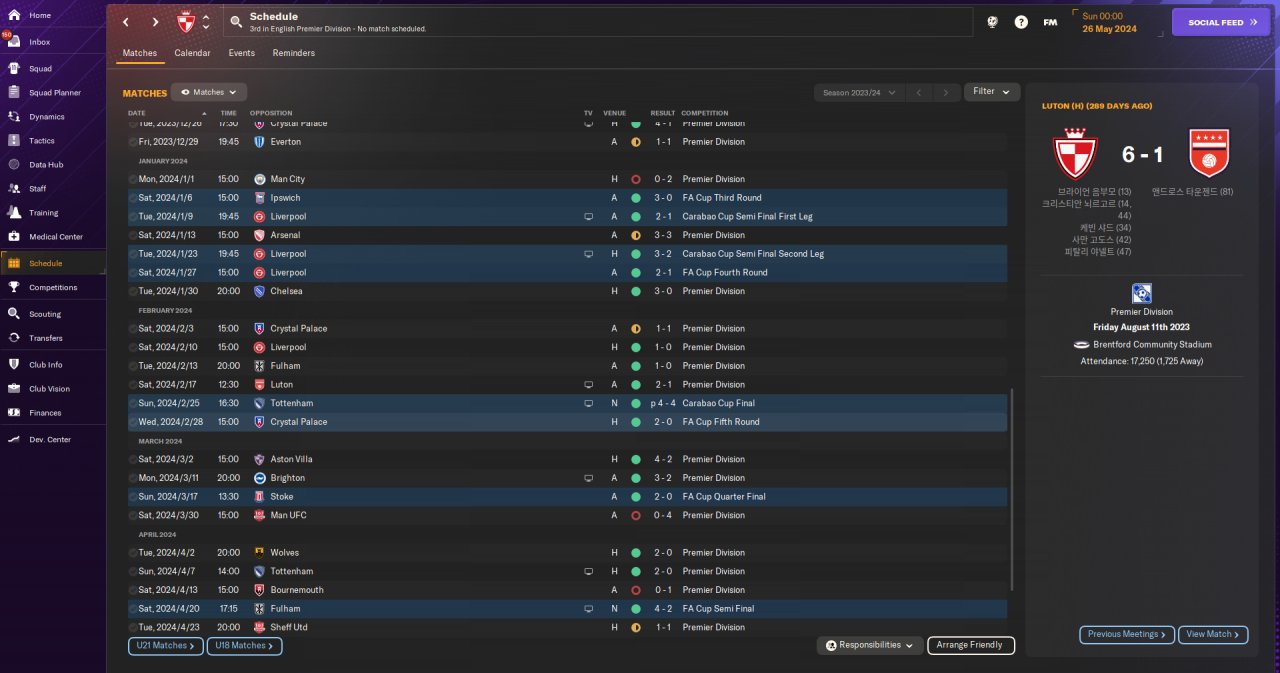This screenshot has height=673, width=1280.
Task: Select the Man UFC 0 - 4 row
Action: click(x=567, y=515)
